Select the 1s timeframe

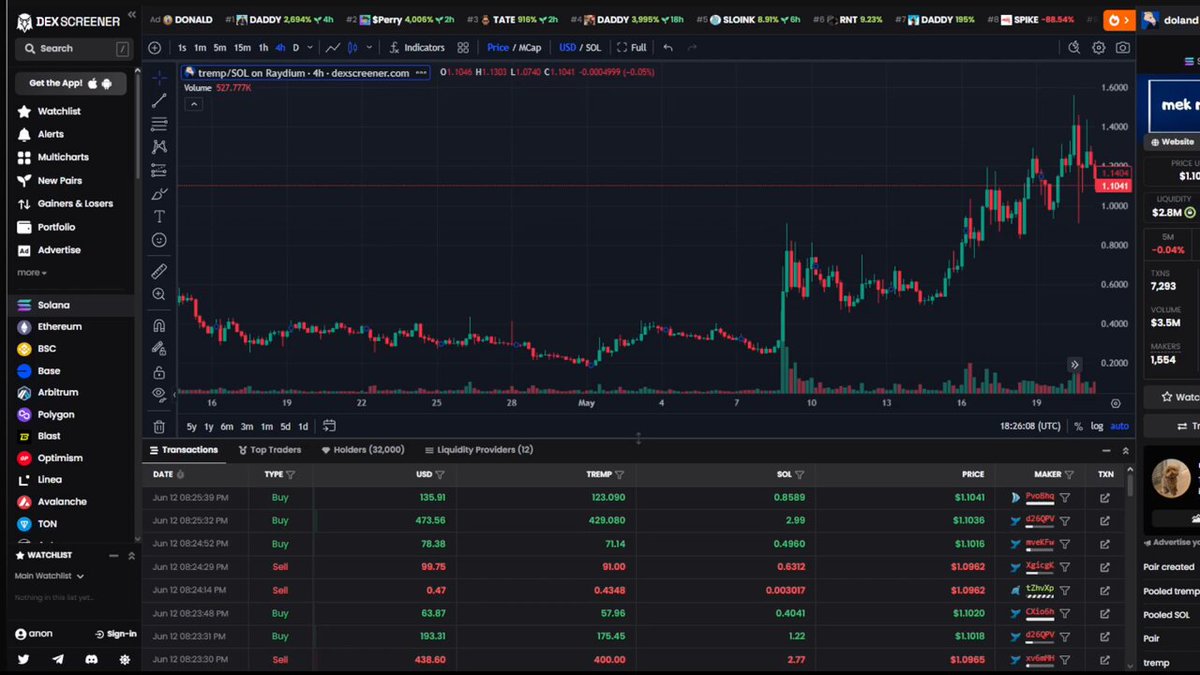tap(182, 47)
